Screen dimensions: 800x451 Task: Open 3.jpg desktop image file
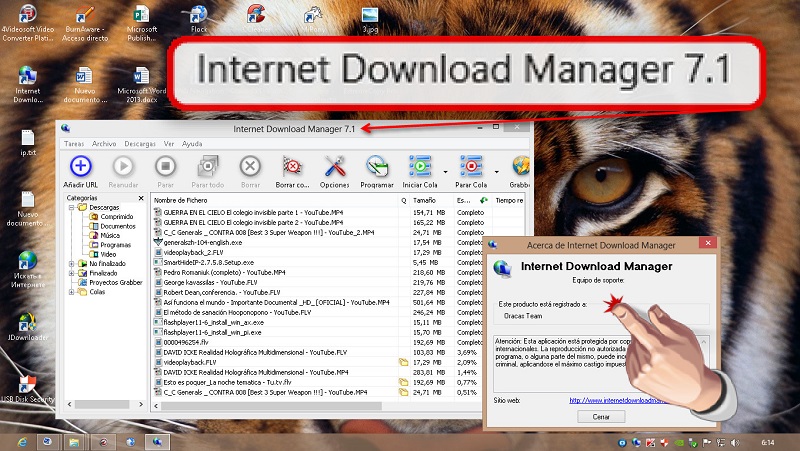click(370, 20)
